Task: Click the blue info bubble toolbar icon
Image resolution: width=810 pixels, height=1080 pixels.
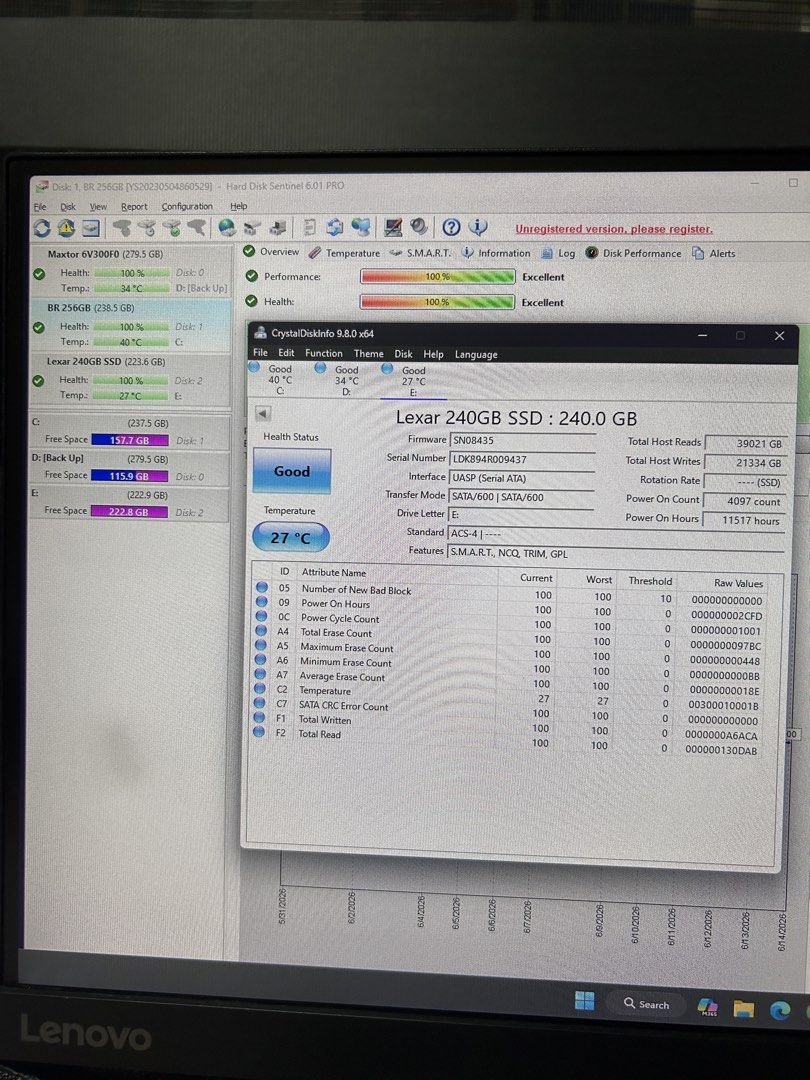Action: click(x=478, y=227)
